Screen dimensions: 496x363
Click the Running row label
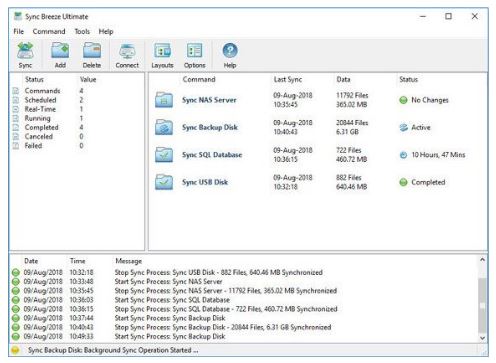click(37, 118)
